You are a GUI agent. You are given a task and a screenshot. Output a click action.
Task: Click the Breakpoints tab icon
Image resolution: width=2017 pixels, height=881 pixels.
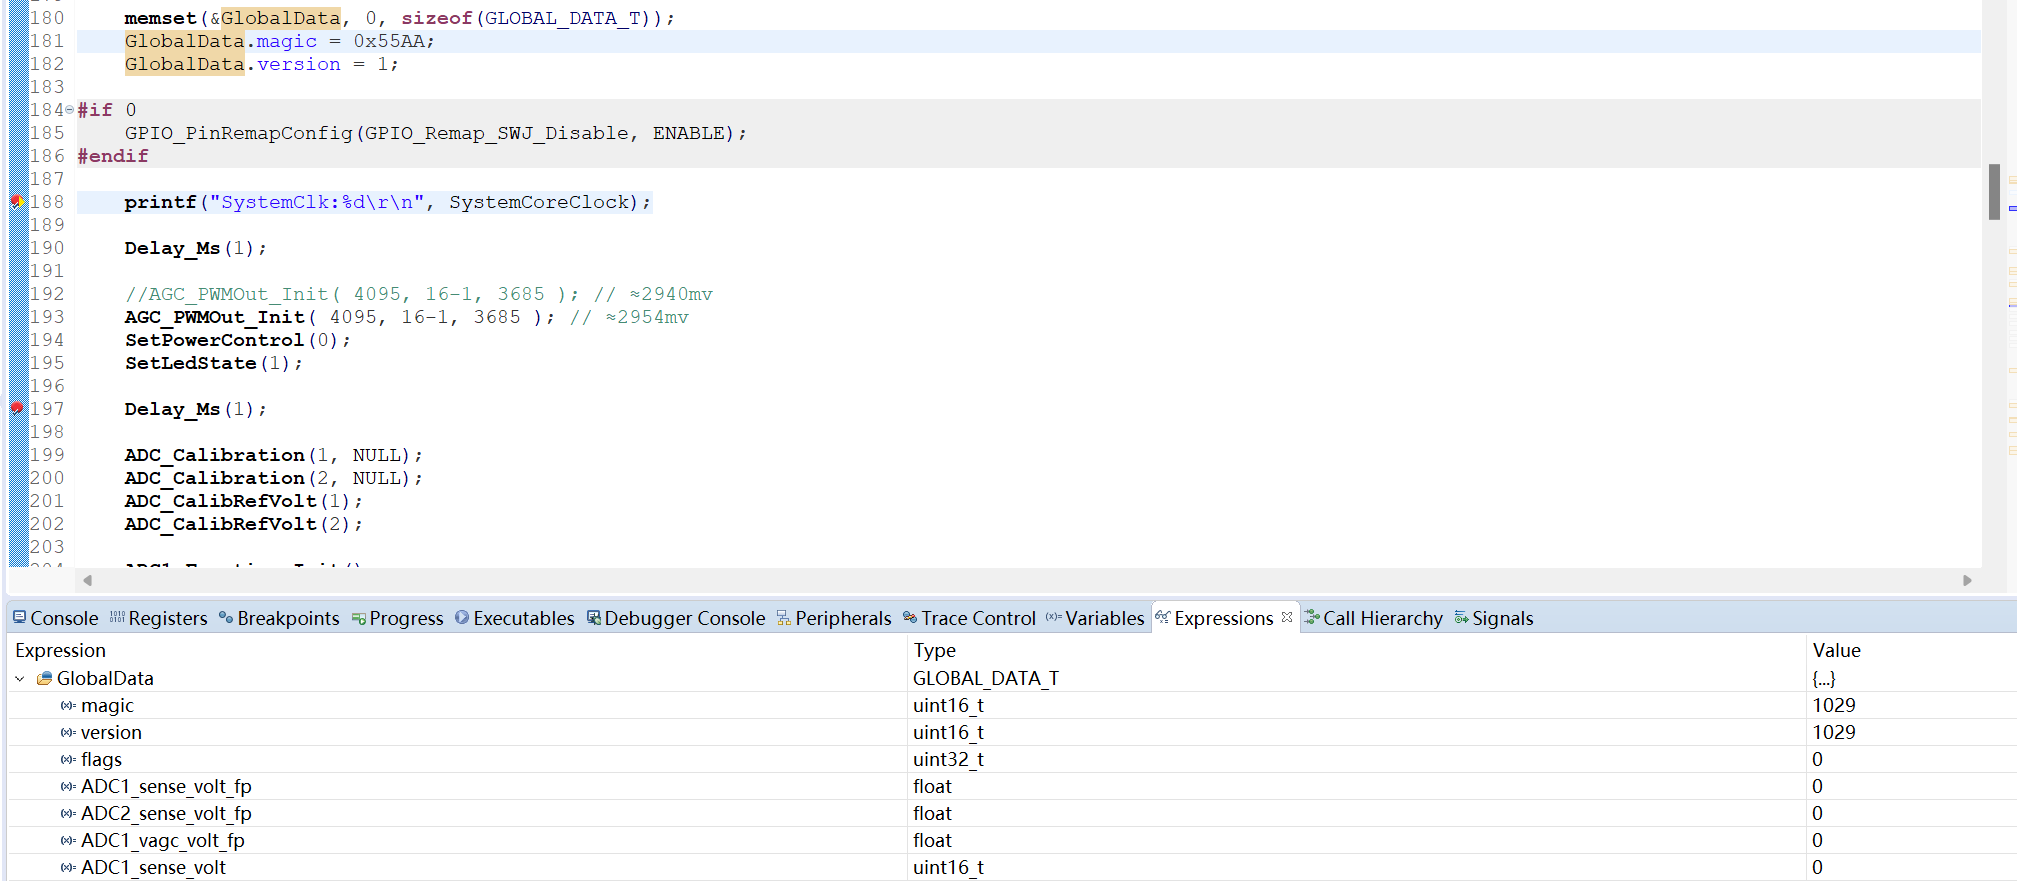(226, 617)
